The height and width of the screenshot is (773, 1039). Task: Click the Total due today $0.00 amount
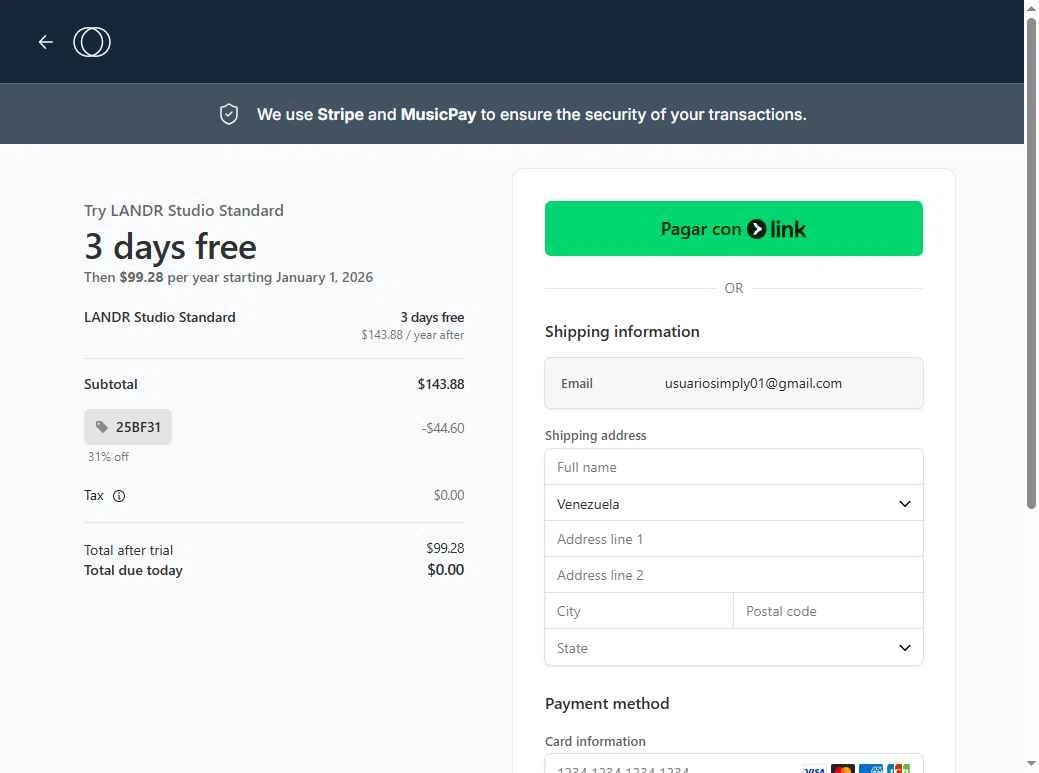445,570
